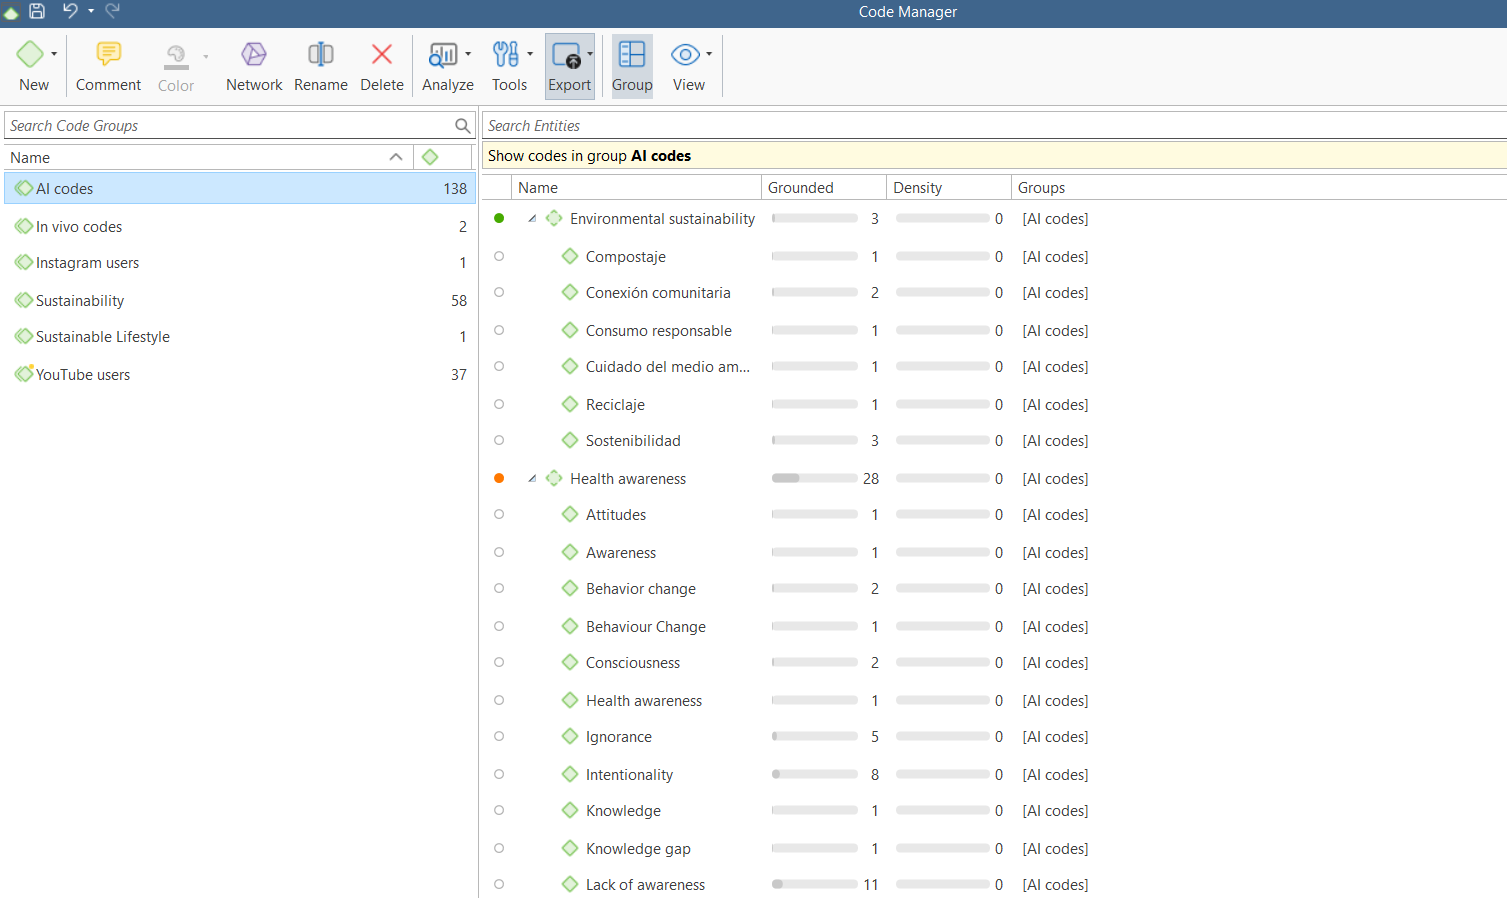1507x898 pixels.
Task: Collapse the Environmental sustainability code tree
Action: [x=532, y=218]
